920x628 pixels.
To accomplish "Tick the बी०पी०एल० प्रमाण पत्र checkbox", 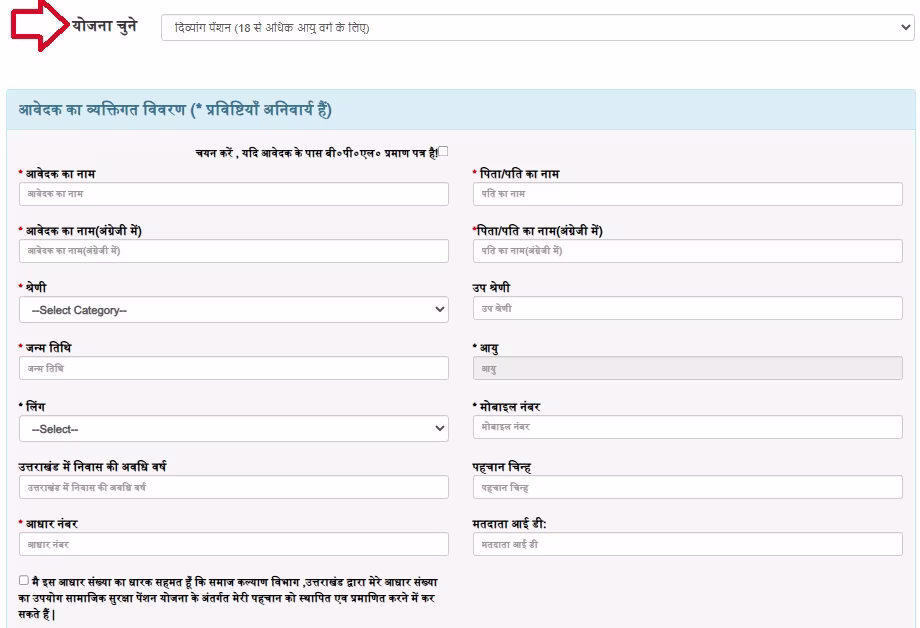I will click(x=444, y=151).
